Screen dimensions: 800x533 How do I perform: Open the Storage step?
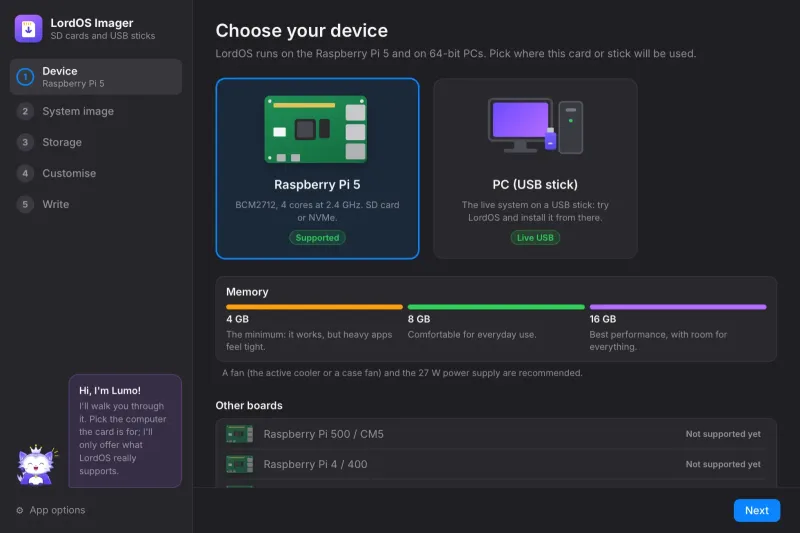[96, 142]
